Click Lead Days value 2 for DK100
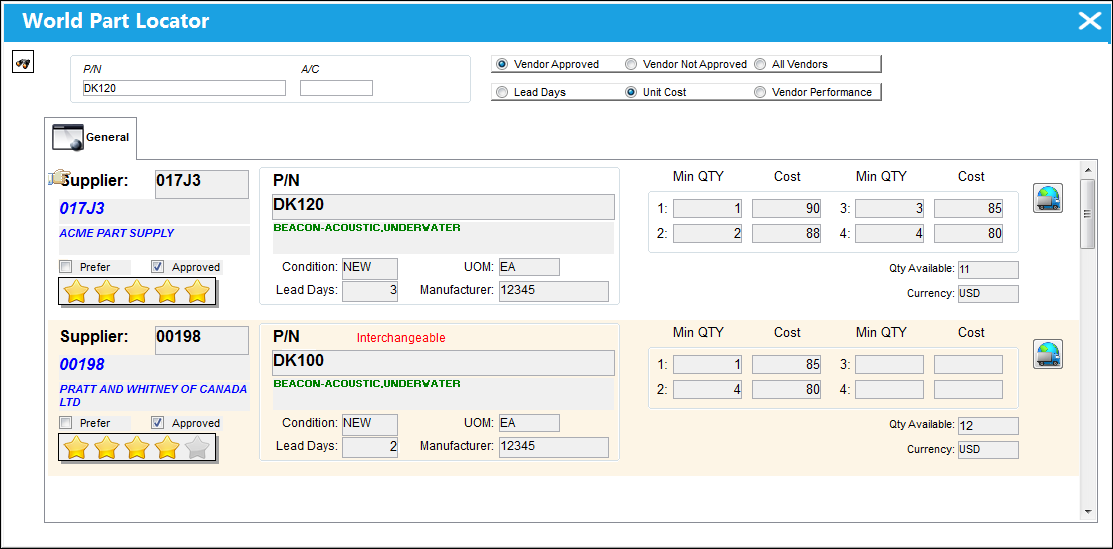 coord(370,447)
